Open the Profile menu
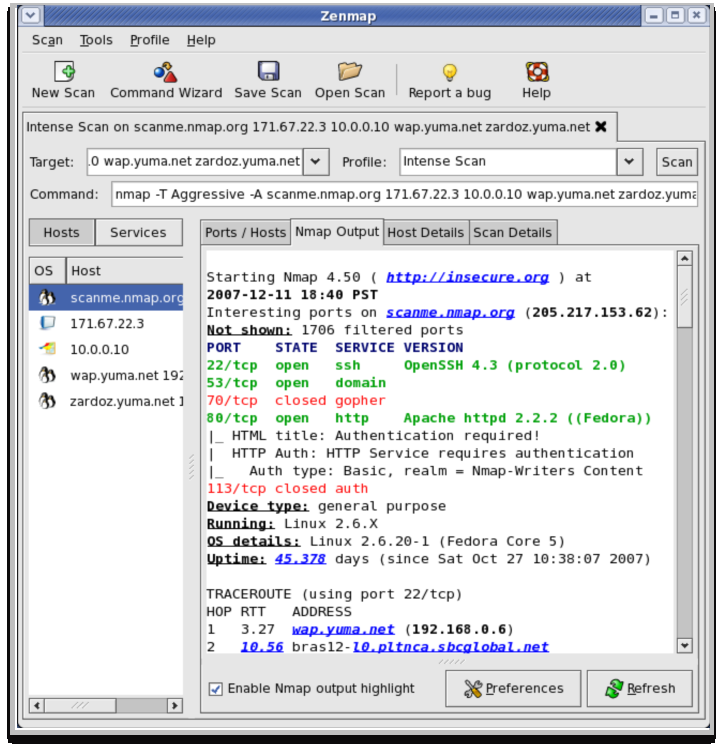The image size is (723, 751). (x=149, y=40)
